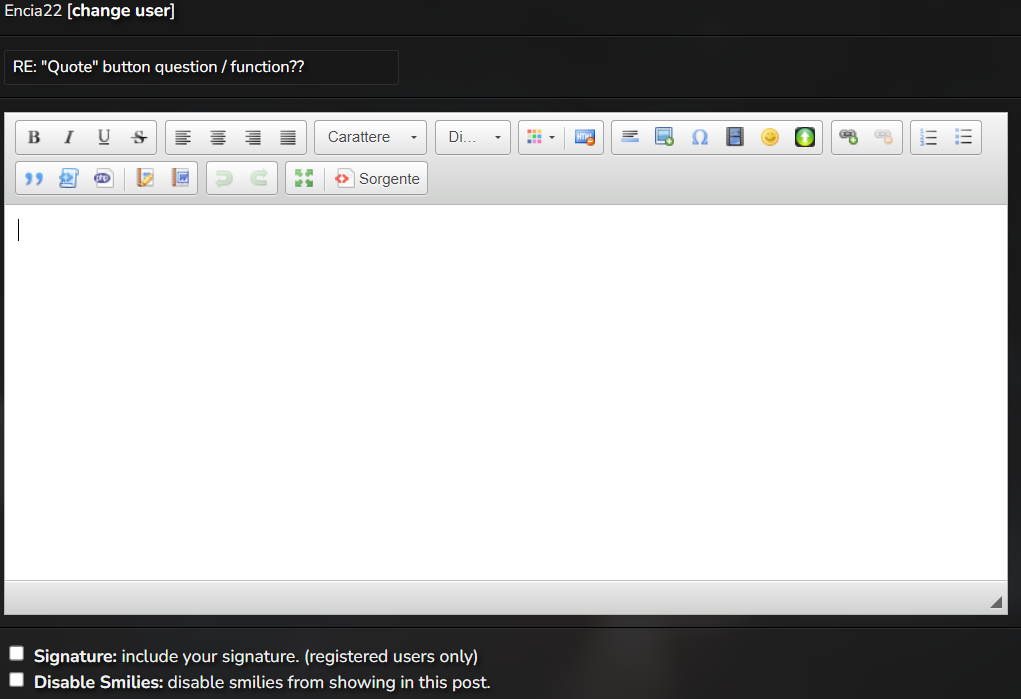The width and height of the screenshot is (1021, 699).
Task: Insert a special character (Omega)
Action: 699,137
